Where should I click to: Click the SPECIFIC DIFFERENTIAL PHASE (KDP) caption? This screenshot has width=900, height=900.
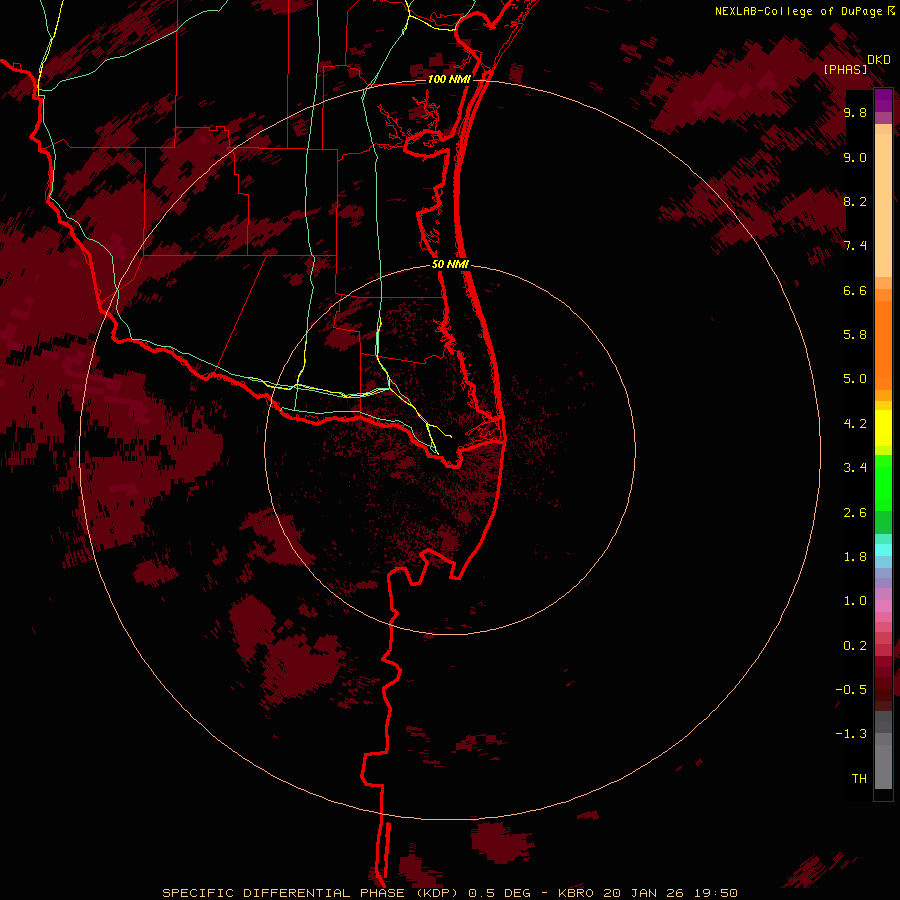pyautogui.click(x=312, y=893)
